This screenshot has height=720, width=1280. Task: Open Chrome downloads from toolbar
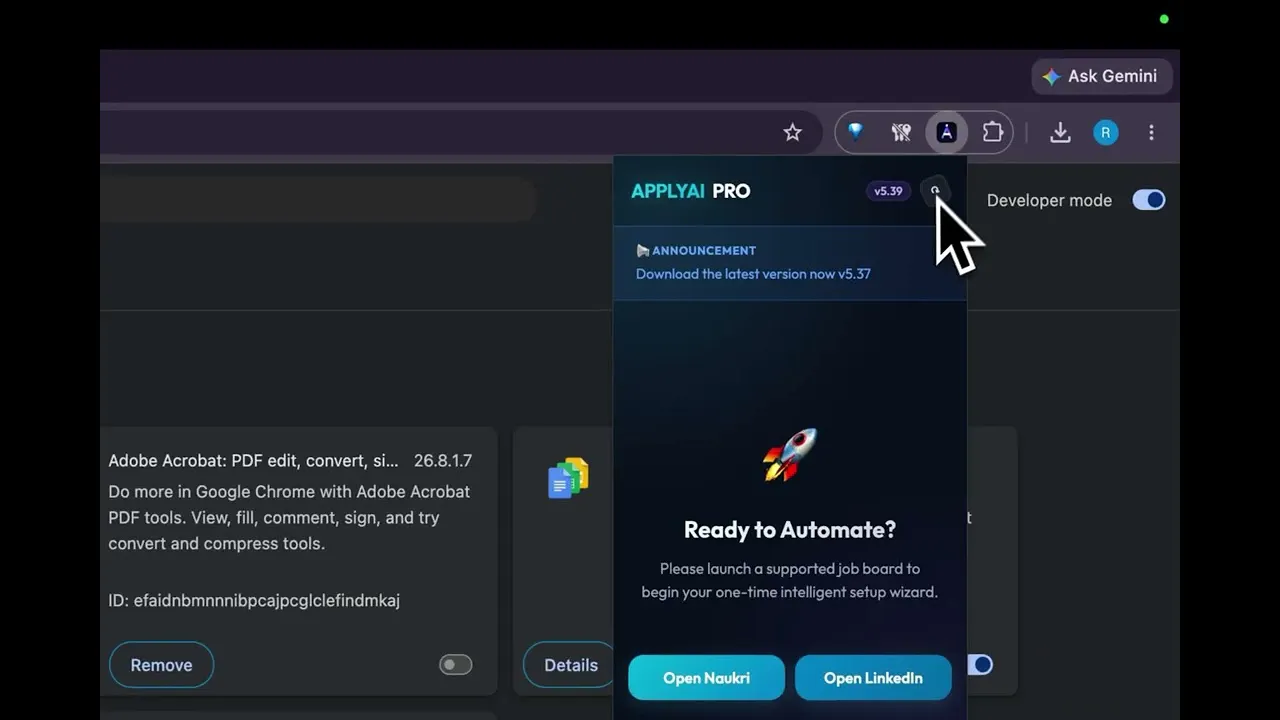[x=1060, y=132]
